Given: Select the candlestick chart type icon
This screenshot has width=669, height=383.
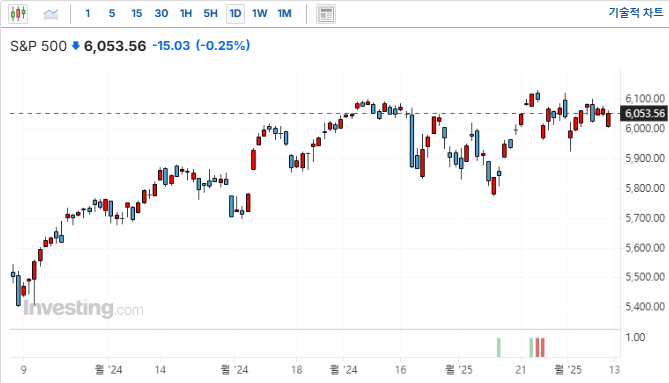Looking at the screenshot, I should [18, 14].
